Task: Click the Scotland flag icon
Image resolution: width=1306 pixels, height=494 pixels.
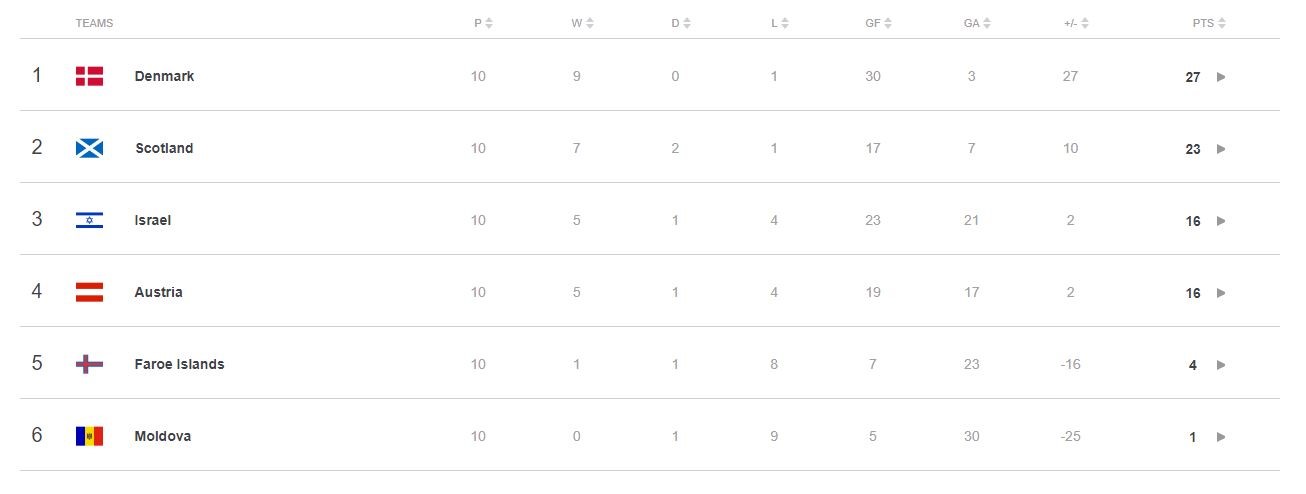Action: [89, 148]
